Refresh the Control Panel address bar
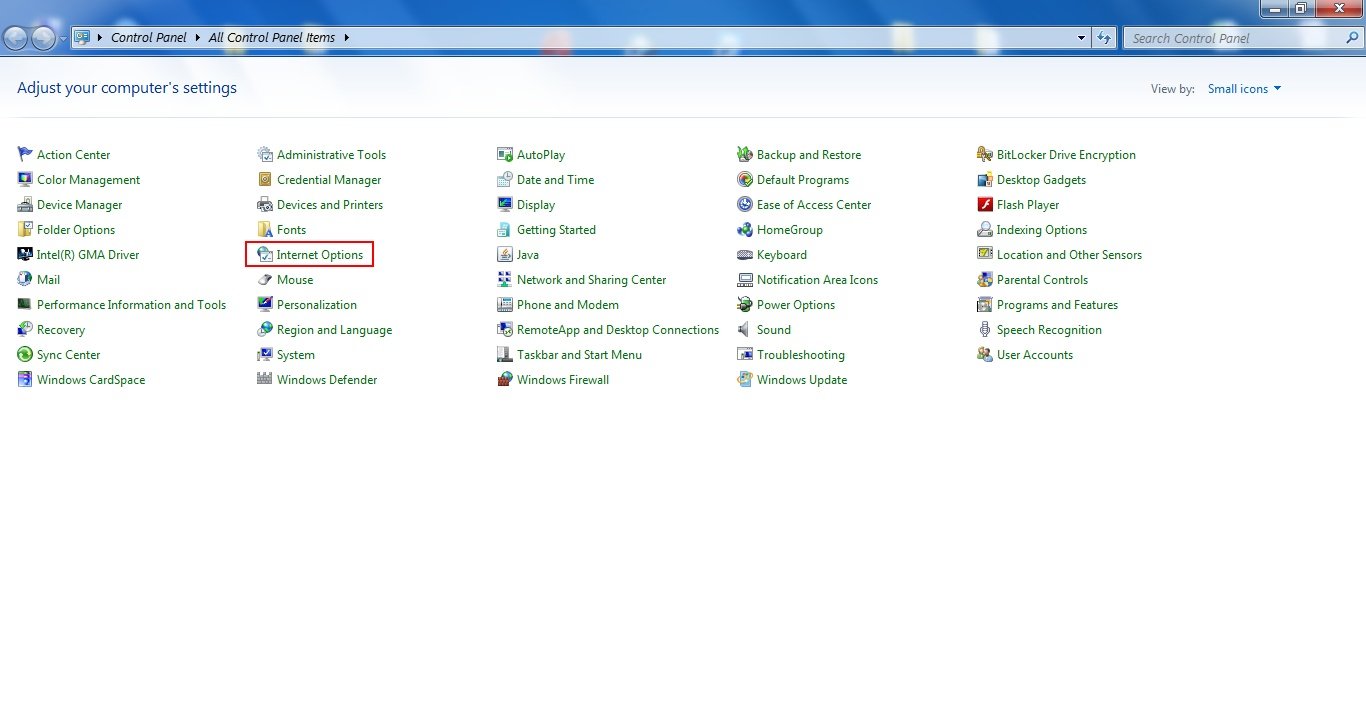The image size is (1366, 728). [x=1104, y=38]
